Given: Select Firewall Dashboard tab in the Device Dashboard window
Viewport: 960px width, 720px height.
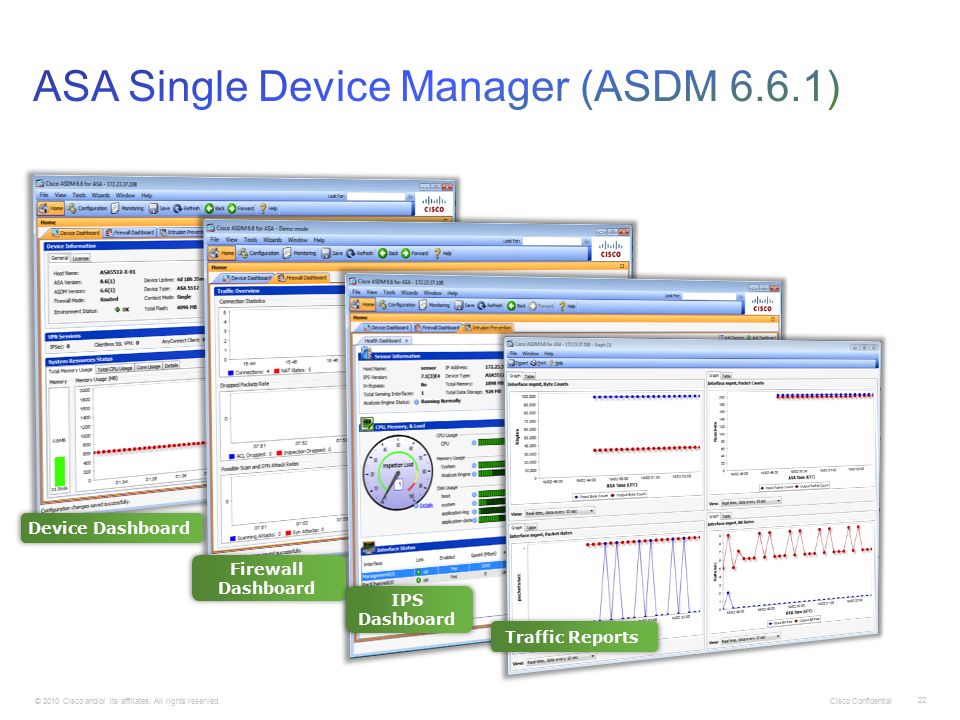Looking at the screenshot, I should pyautogui.click(x=130, y=233).
